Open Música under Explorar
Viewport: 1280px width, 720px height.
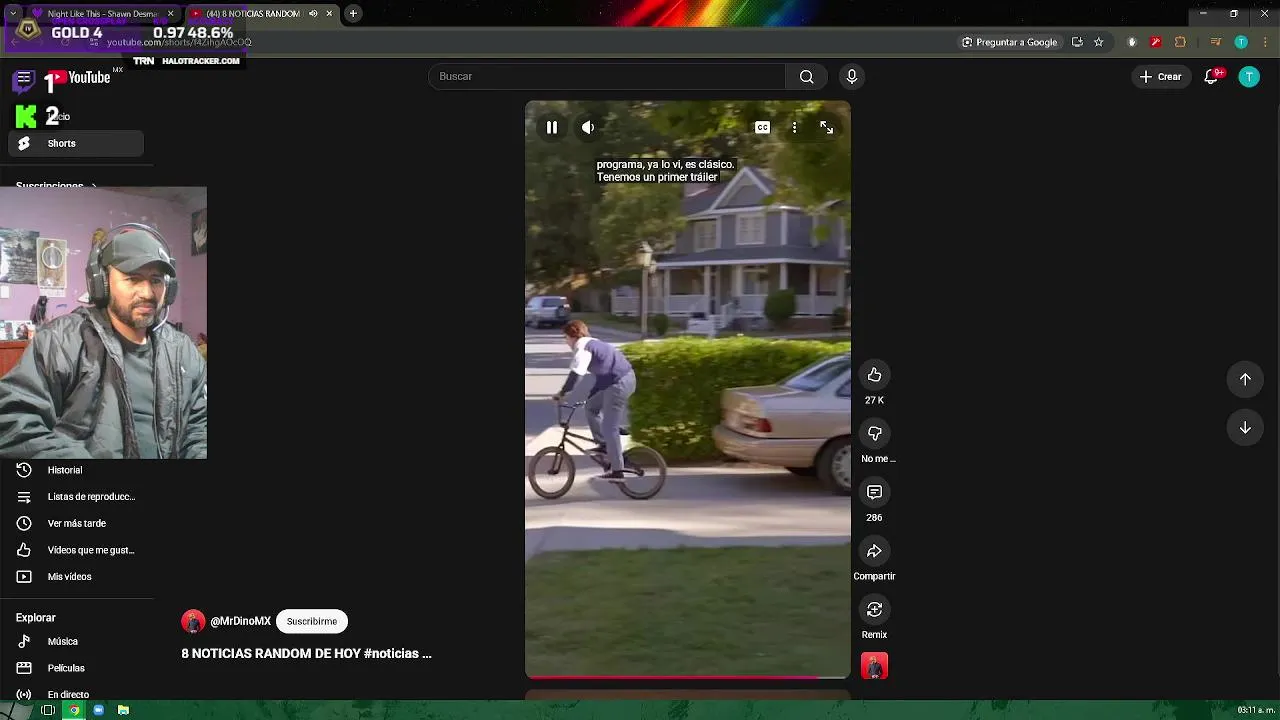pyautogui.click(x=76, y=642)
